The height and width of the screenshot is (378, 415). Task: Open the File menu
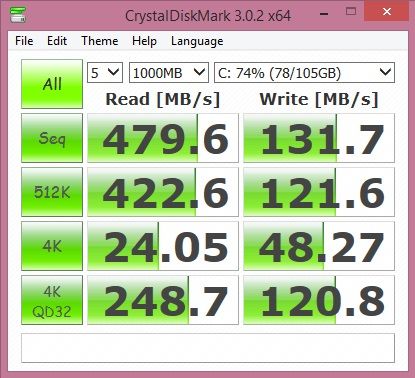24,41
